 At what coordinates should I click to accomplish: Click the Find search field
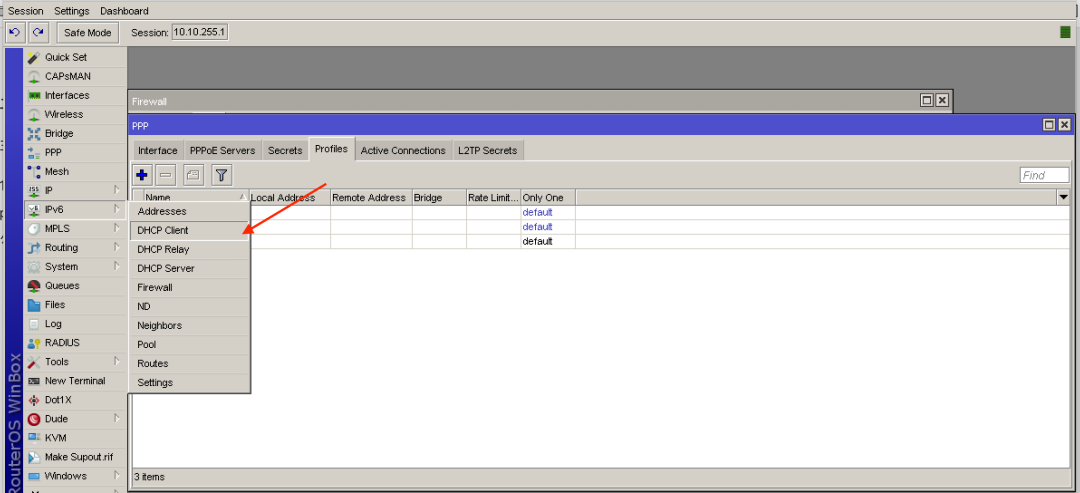tap(1044, 176)
